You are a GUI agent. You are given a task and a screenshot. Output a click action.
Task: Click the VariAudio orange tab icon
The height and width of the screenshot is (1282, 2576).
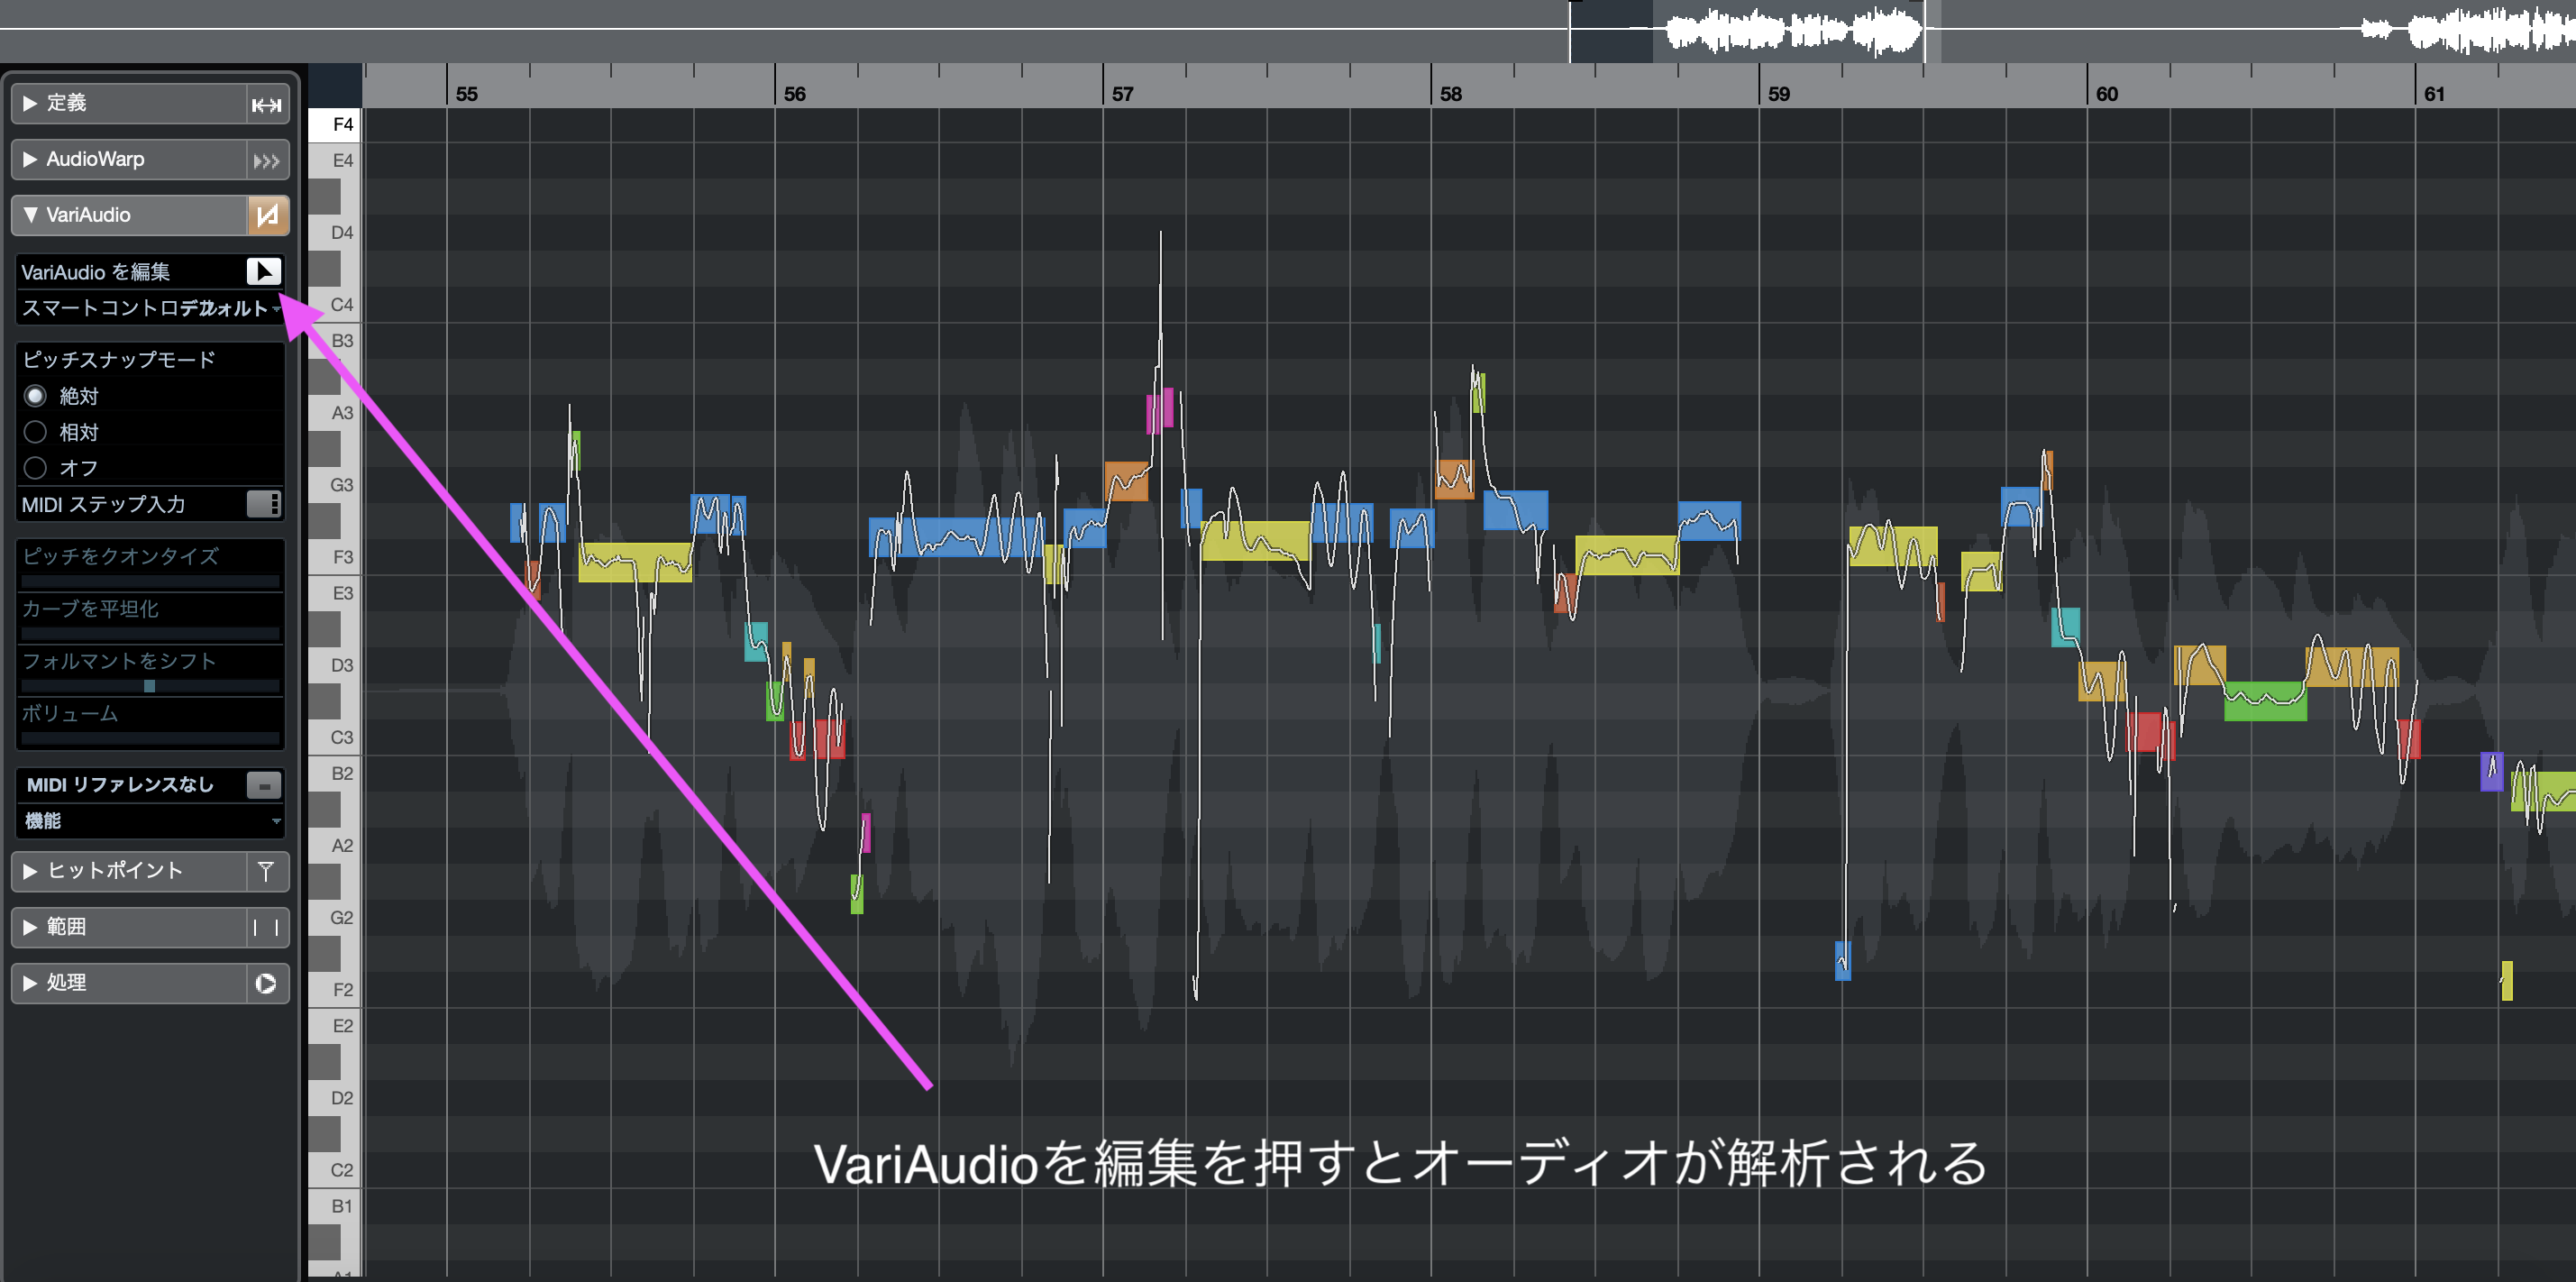(266, 216)
